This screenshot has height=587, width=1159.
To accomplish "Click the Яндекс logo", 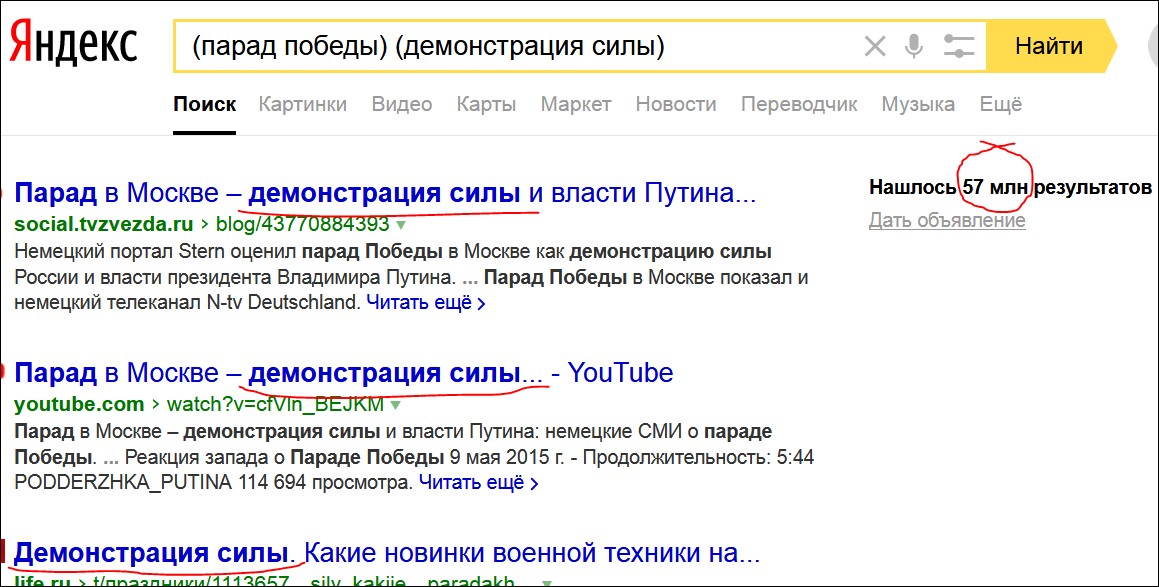I will tap(74, 45).
